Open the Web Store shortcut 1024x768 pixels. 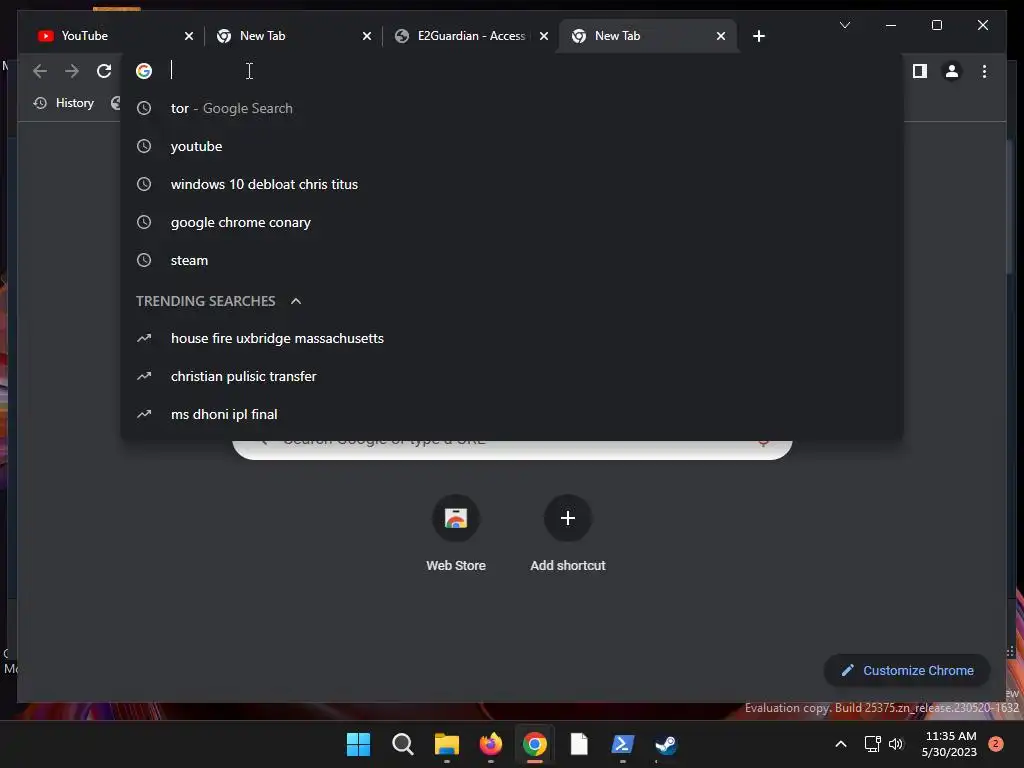coord(456,533)
